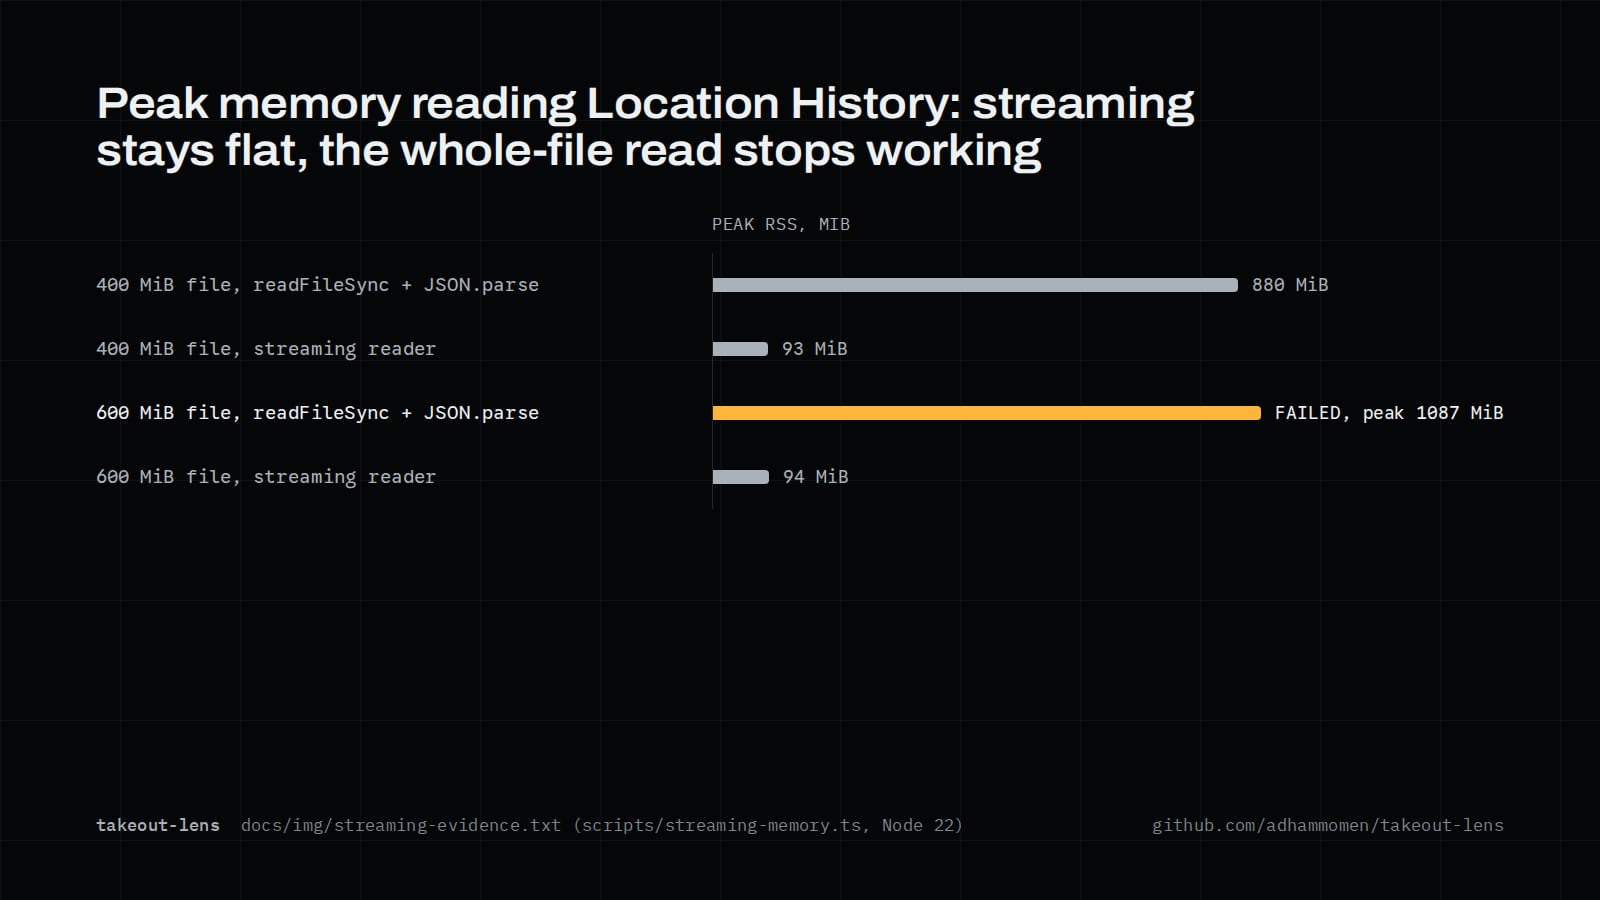Click the 'docs/img/streaming-evidence.txt' source note
Viewport: 1600px width, 900px height.
601,825
